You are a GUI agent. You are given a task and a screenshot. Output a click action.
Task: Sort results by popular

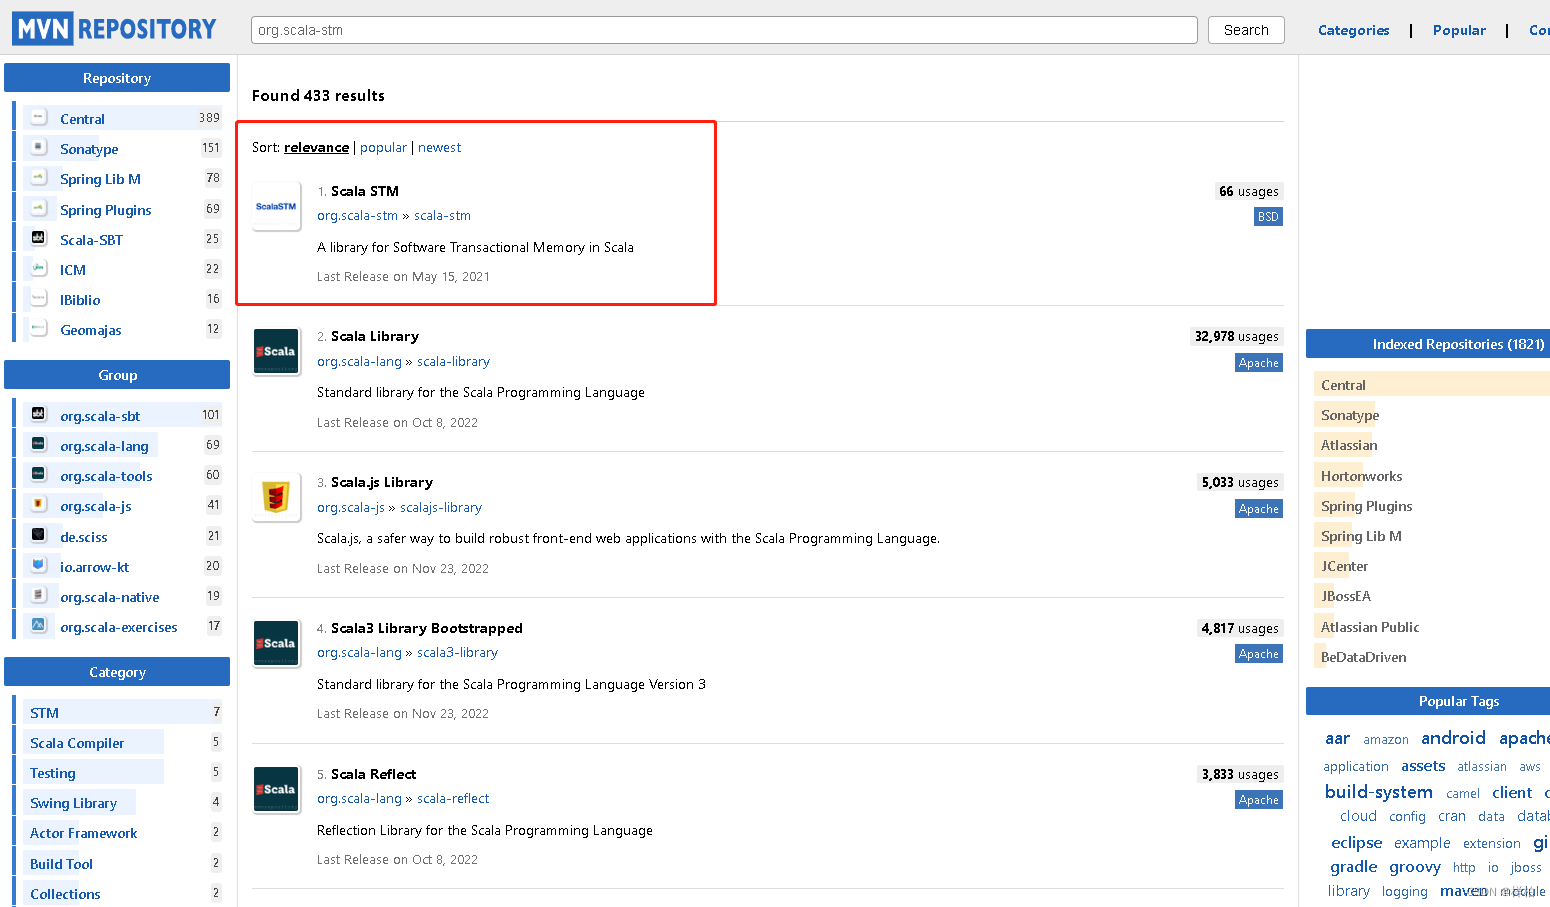[x=383, y=147]
